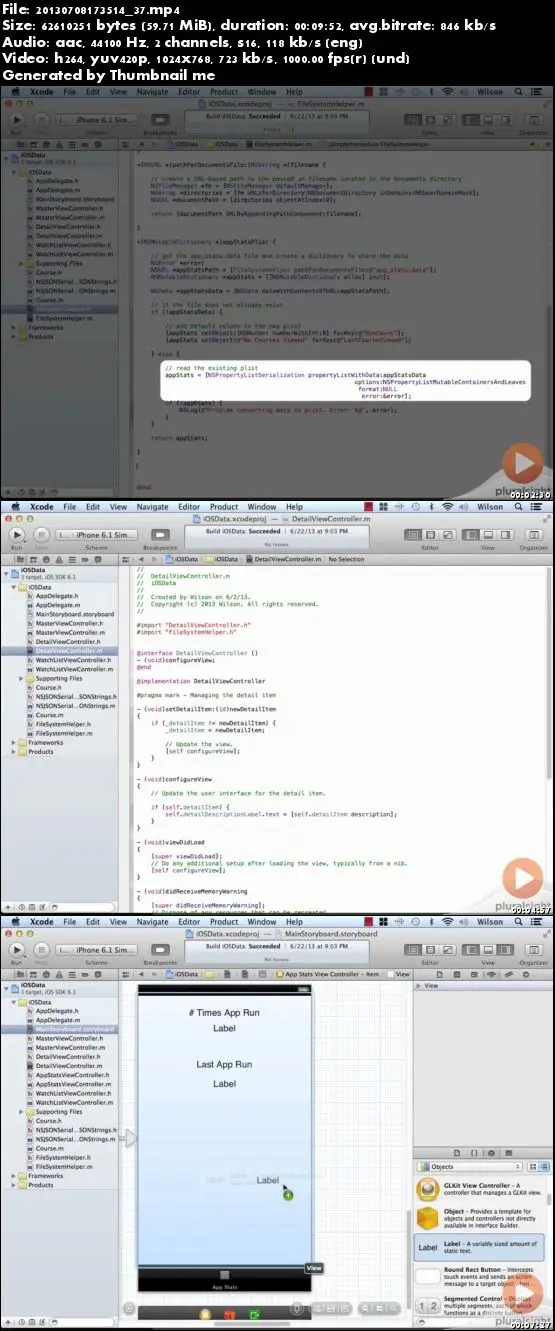Open Product menu in bottom frame menu bar
The width and height of the screenshot is (555, 1331).
(x=224, y=921)
